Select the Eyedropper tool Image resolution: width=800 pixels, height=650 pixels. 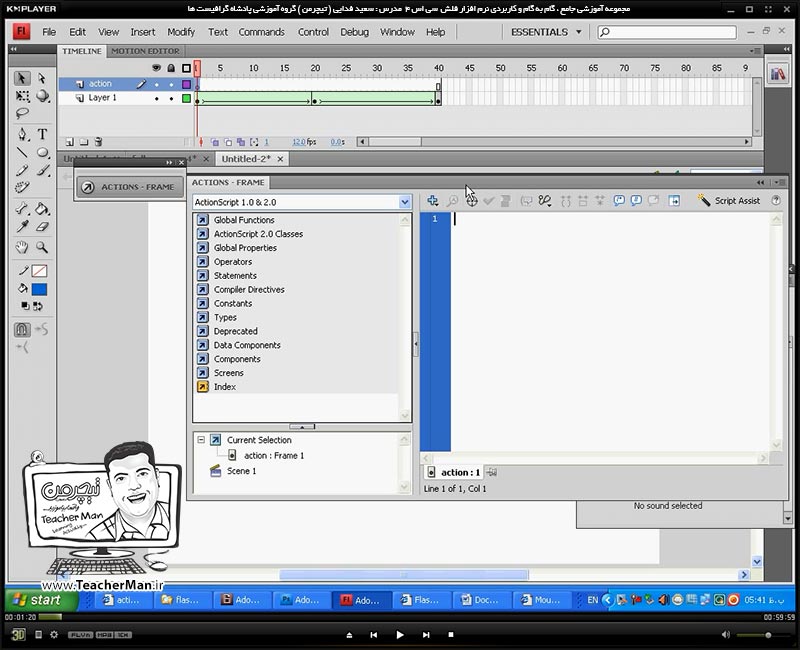[22, 227]
